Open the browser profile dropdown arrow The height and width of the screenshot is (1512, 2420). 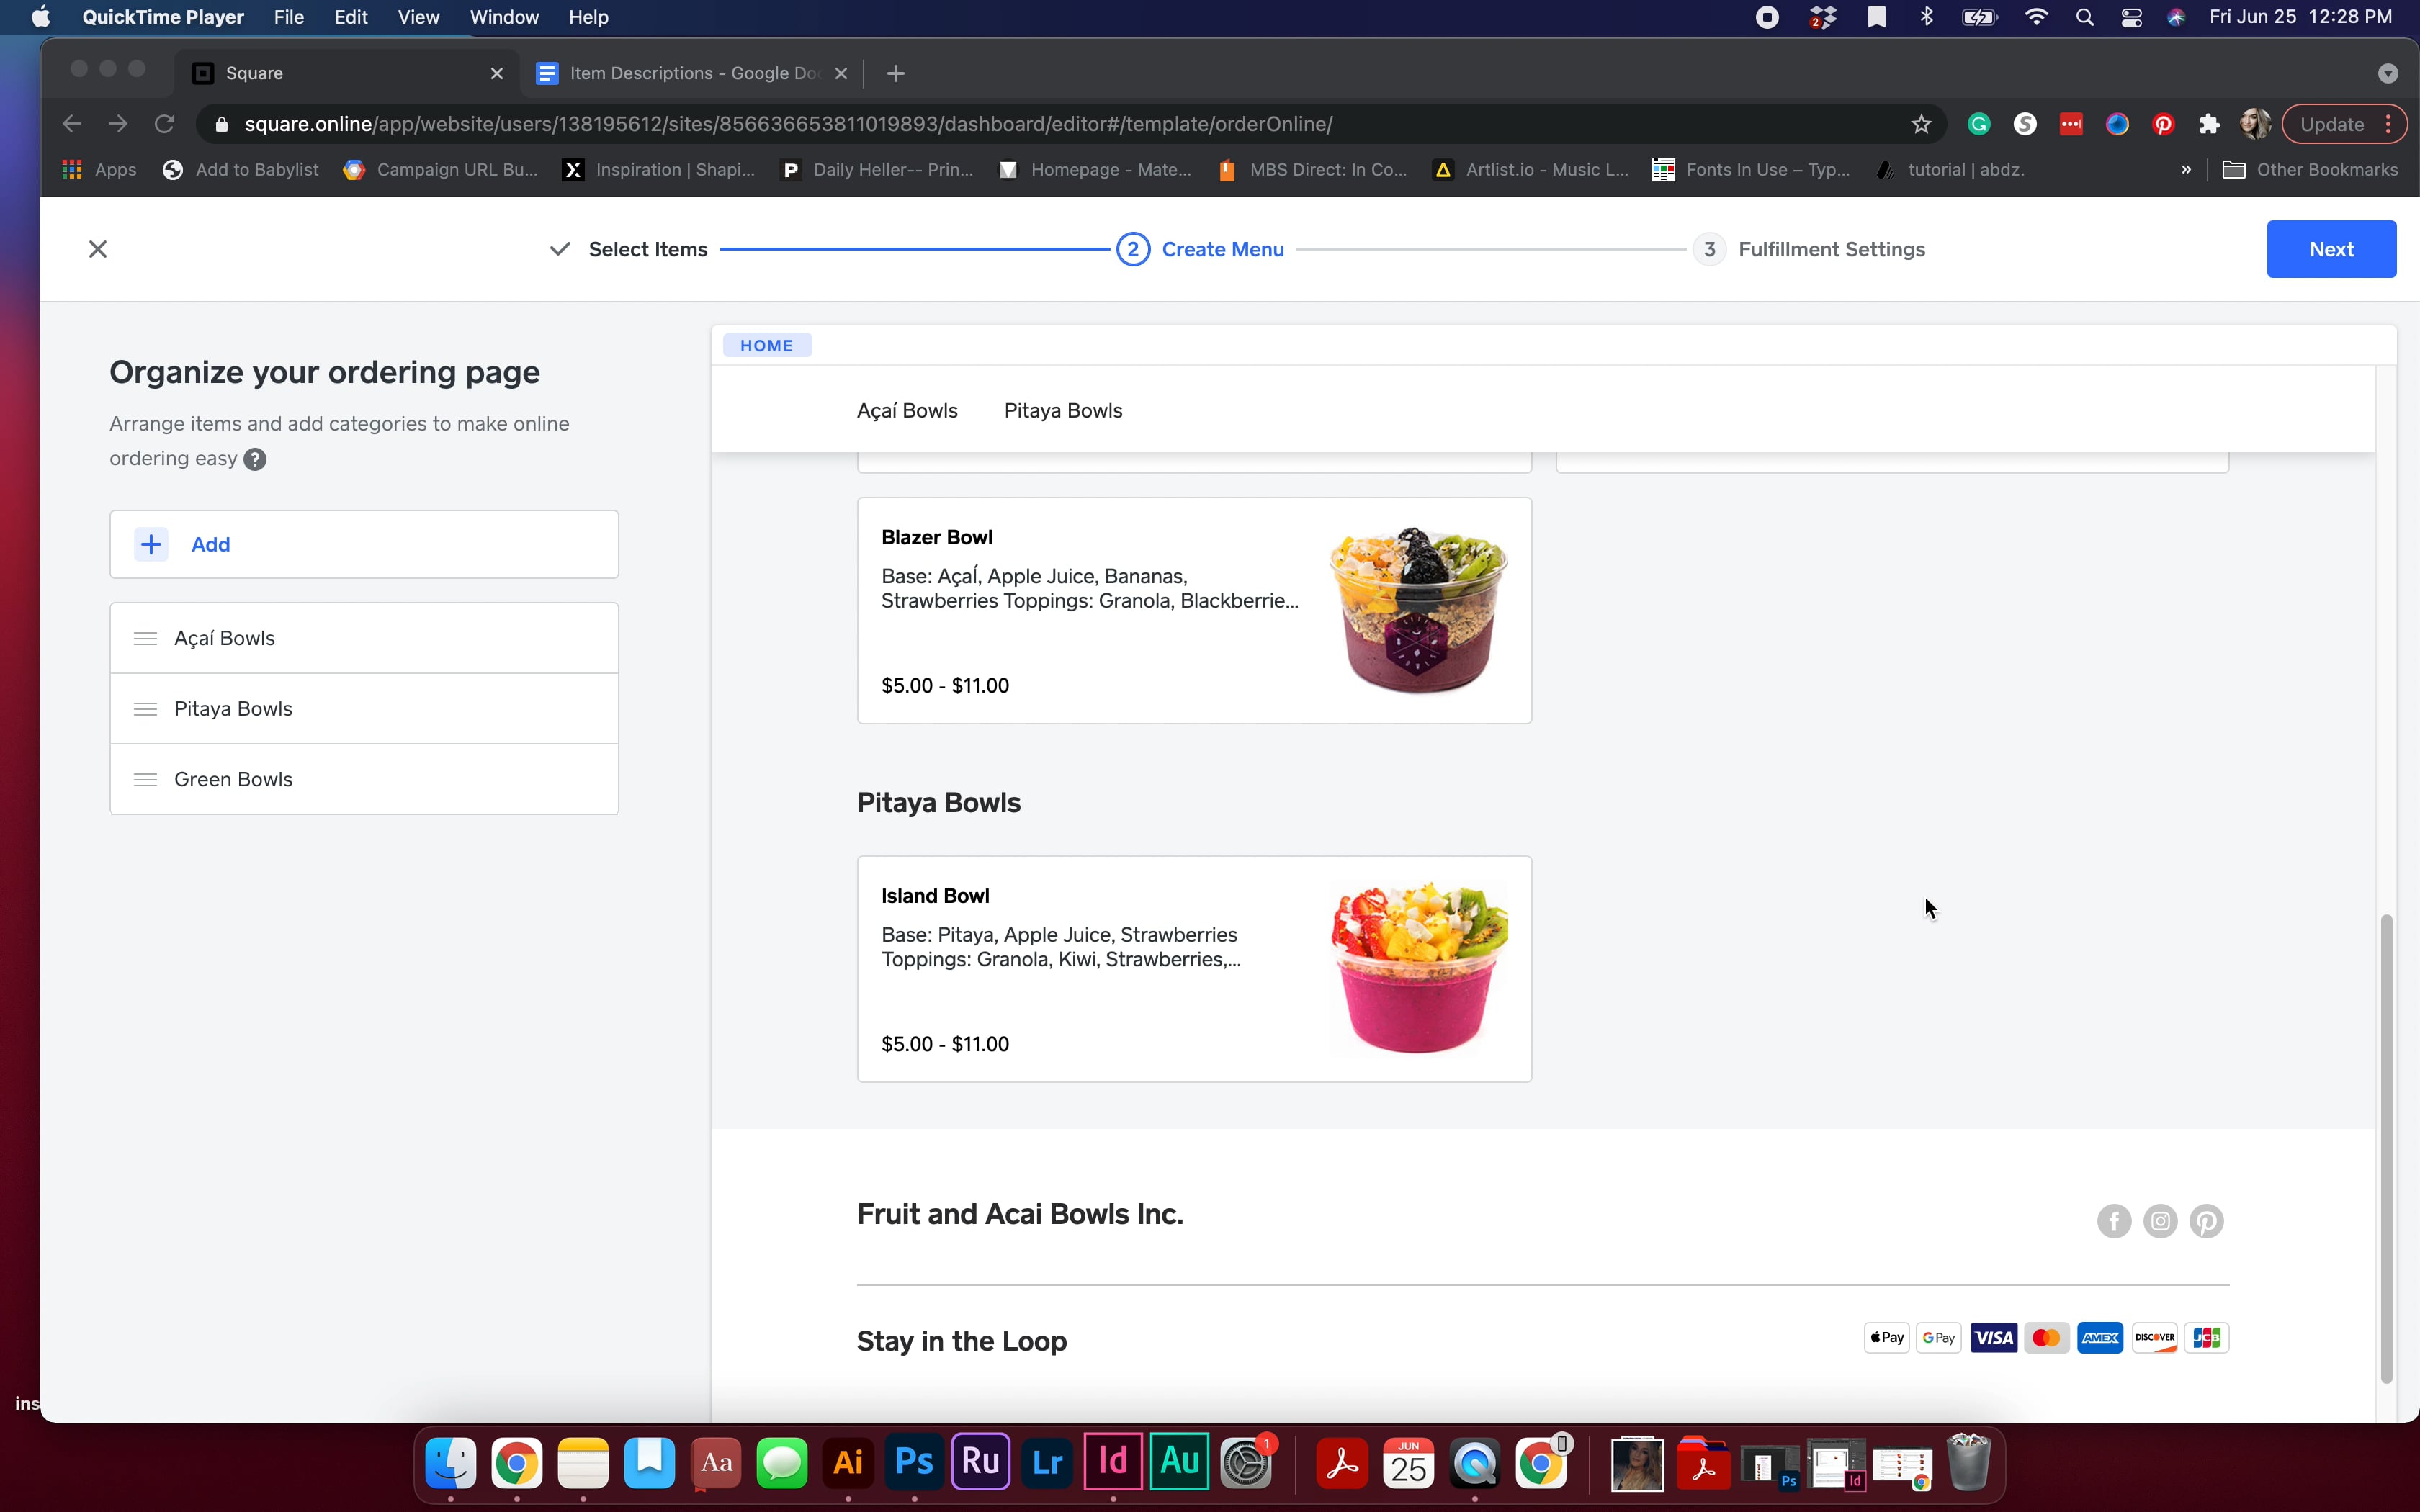[x=2387, y=73]
